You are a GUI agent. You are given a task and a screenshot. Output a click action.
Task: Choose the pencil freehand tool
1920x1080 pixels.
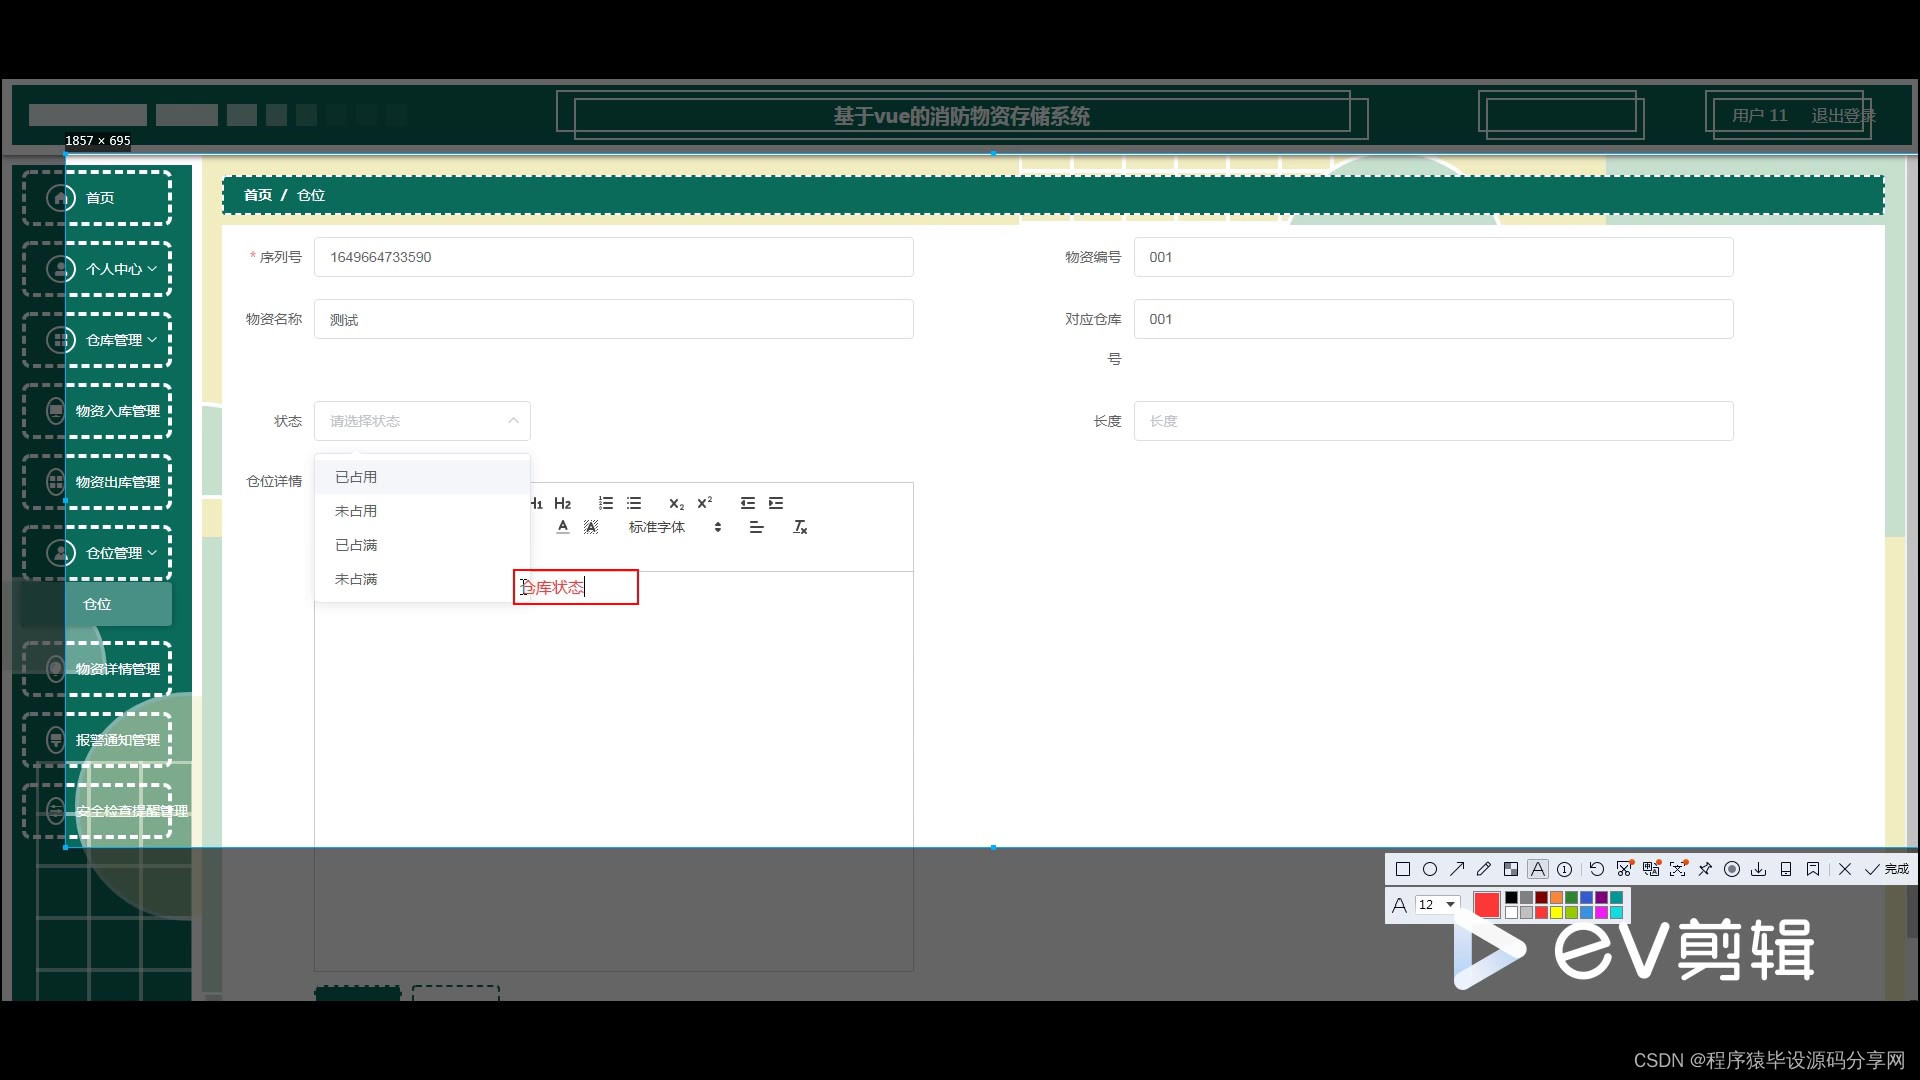[1484, 869]
